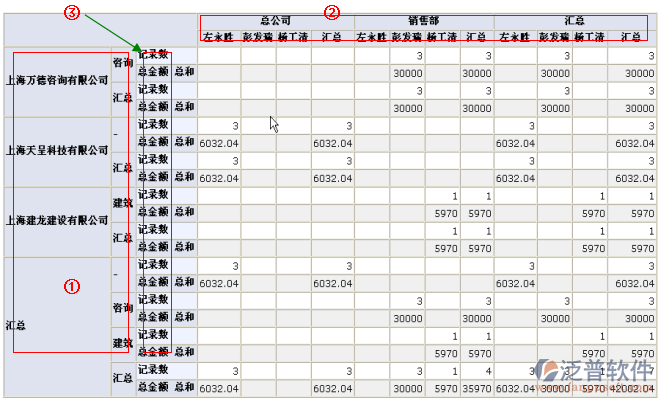663x403 pixels.
Task: Click 汇总 sub-header under 销售部
Action: [x=476, y=37]
